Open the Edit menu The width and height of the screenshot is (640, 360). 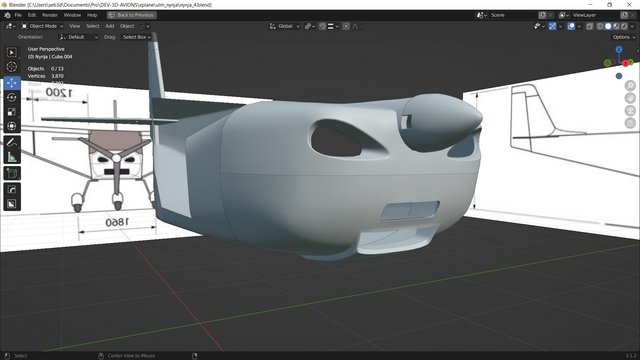point(32,15)
